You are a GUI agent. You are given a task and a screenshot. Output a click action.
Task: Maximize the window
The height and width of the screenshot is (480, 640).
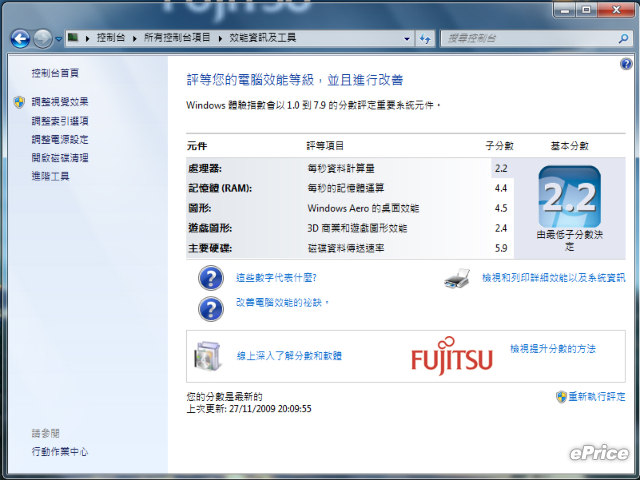pyautogui.click(x=586, y=9)
